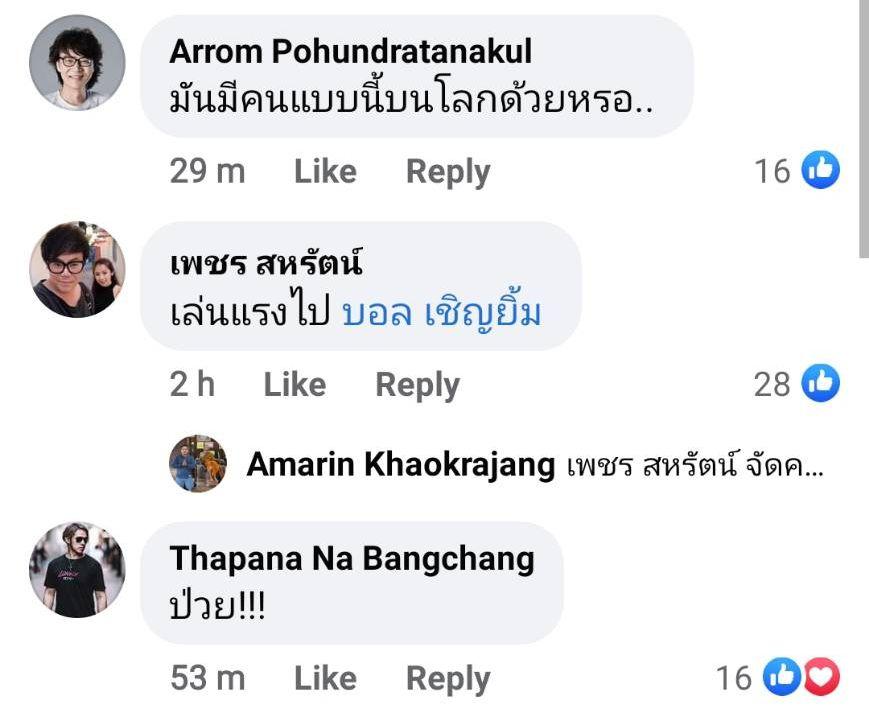The height and width of the screenshot is (718, 869).
Task: Click the like reaction icon showing 28
Action: tap(822, 383)
